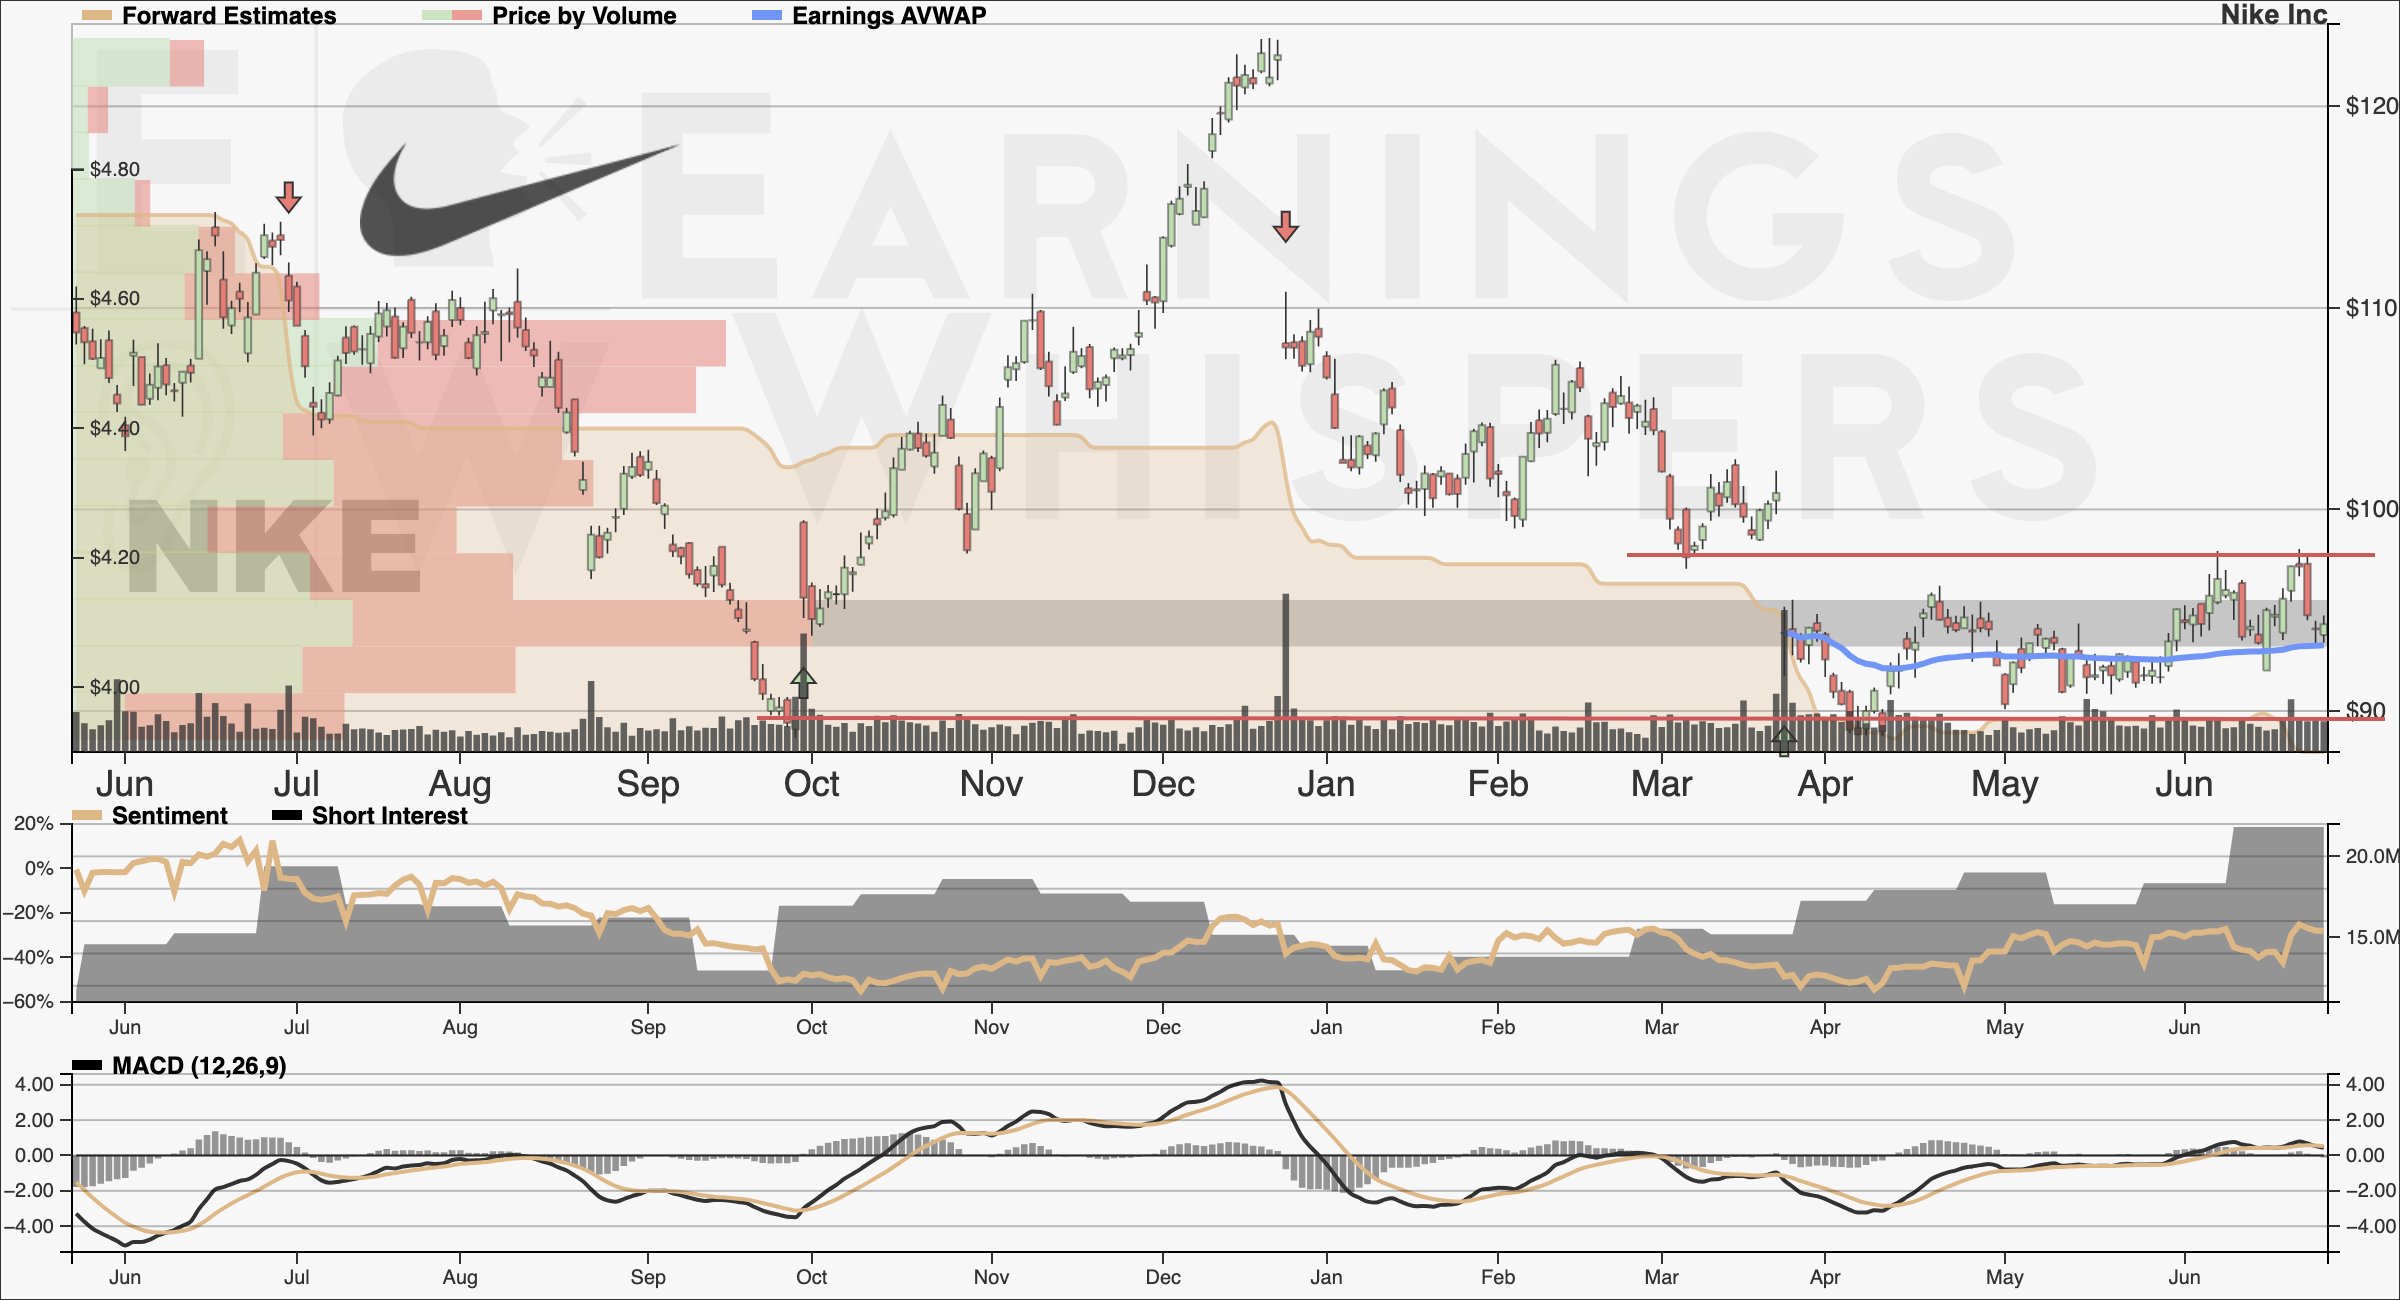Click the $4.80 estimate axis label

115,169
